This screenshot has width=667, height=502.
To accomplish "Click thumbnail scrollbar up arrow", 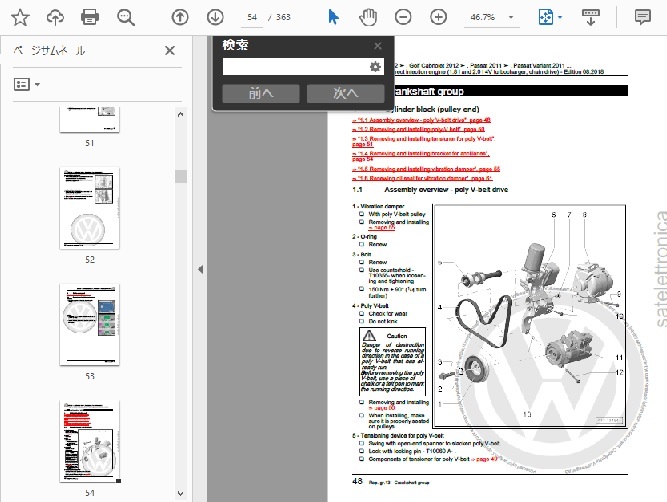I will [180, 114].
